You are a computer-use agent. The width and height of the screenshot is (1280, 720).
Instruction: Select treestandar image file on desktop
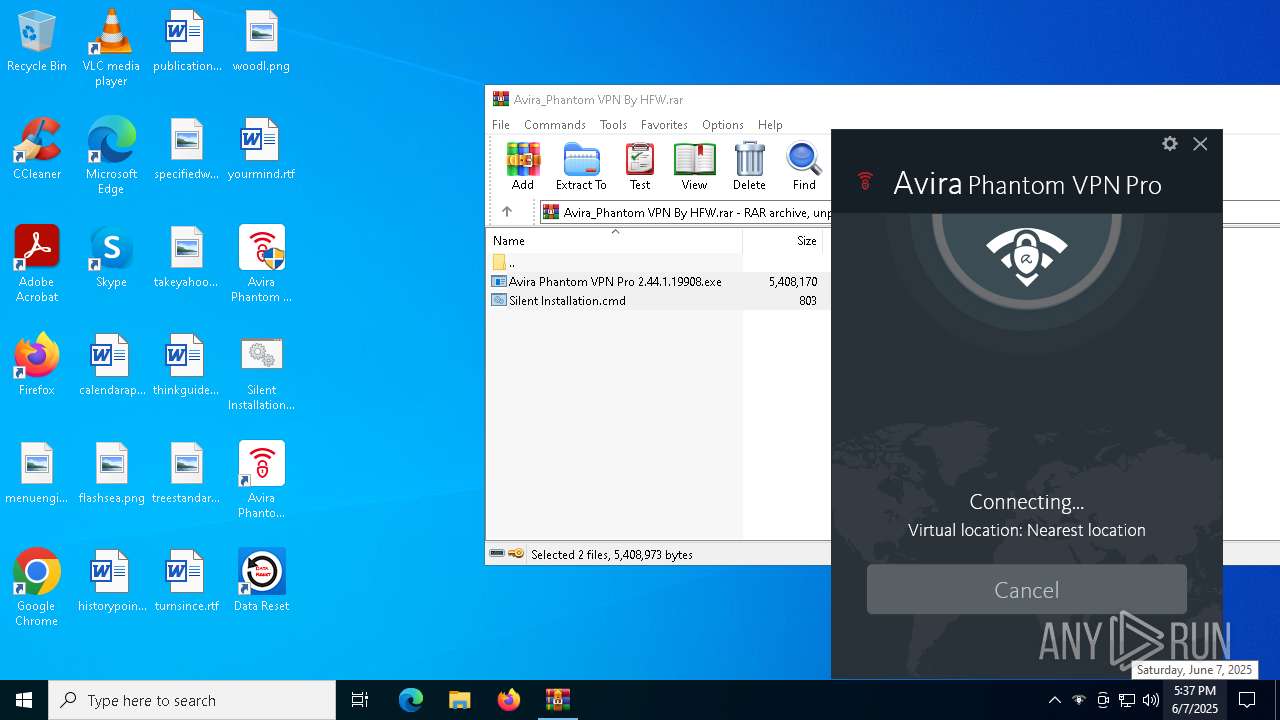(x=186, y=473)
